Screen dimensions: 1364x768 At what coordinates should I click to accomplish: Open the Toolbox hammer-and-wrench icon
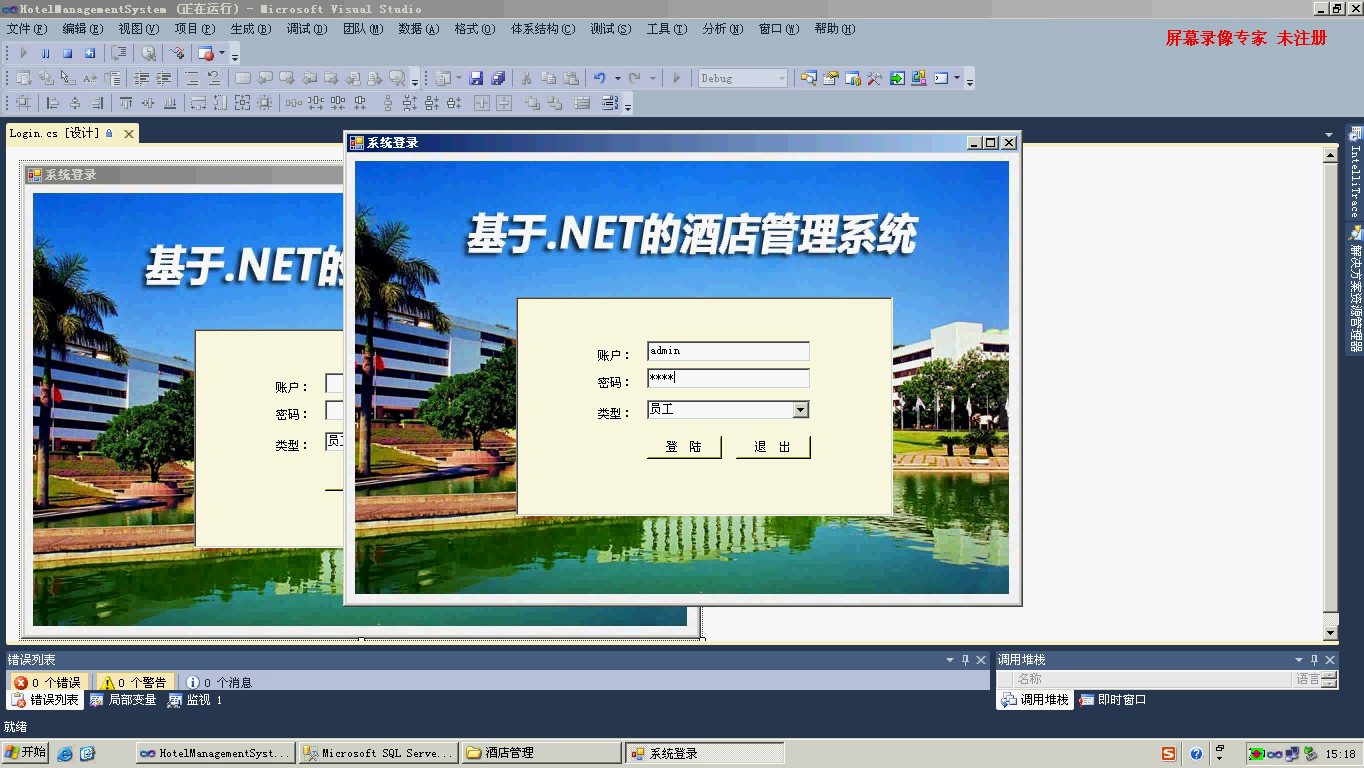[x=875, y=78]
